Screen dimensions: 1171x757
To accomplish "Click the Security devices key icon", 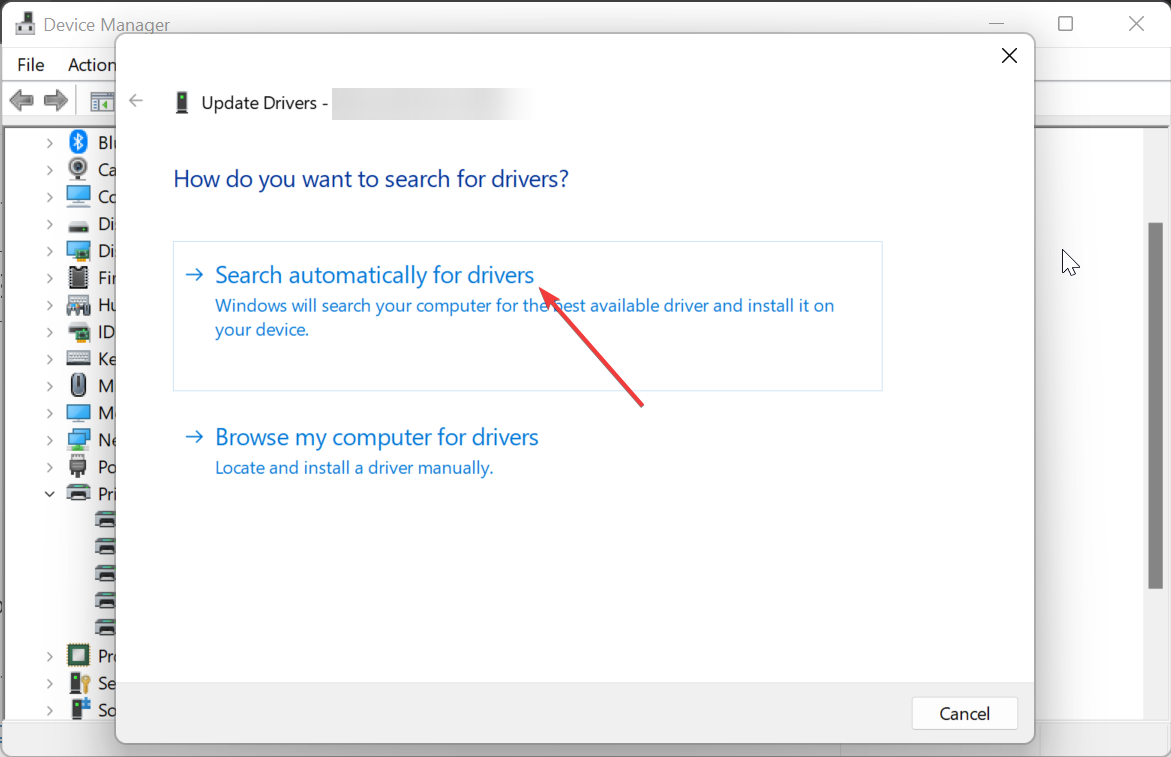I will point(80,682).
